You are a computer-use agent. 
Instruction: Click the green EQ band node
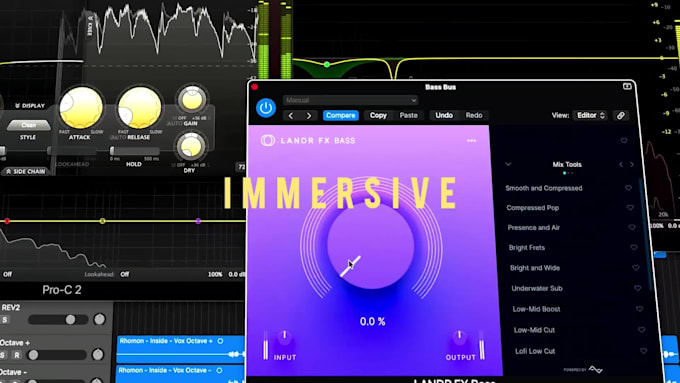point(327,65)
